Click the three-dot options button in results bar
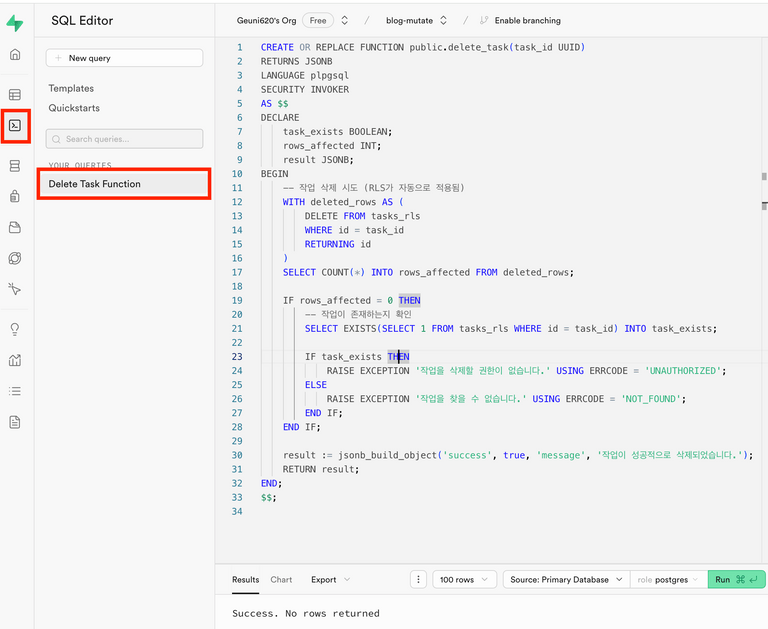 418,580
